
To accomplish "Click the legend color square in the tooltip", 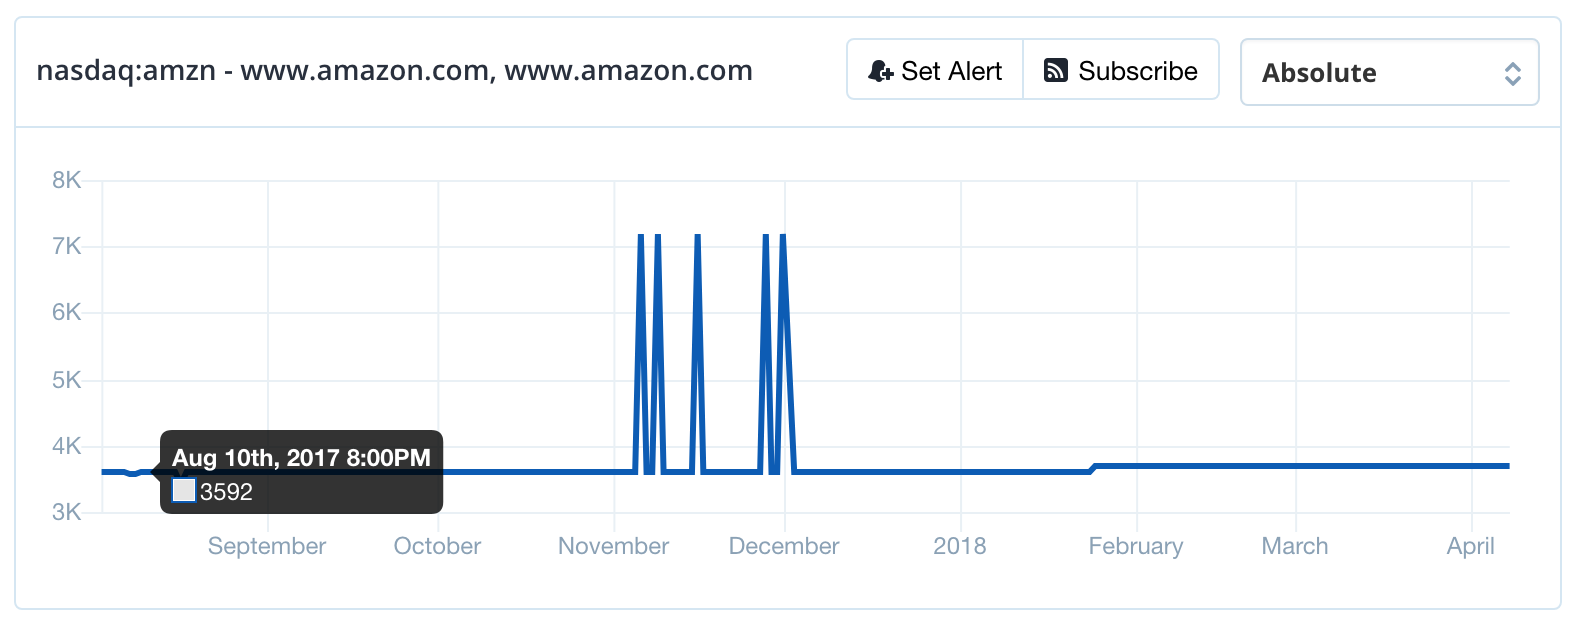I will pyautogui.click(x=184, y=491).
